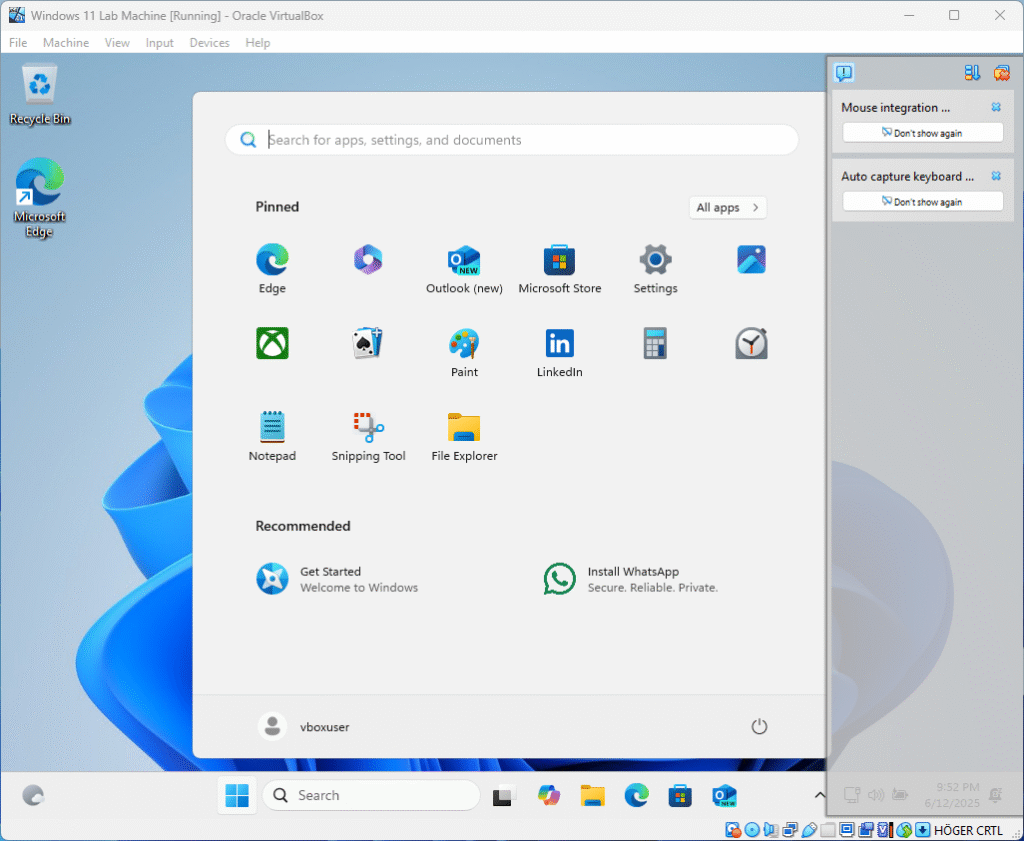Click the optical disk status icon
The height and width of the screenshot is (841, 1024).
752,830
